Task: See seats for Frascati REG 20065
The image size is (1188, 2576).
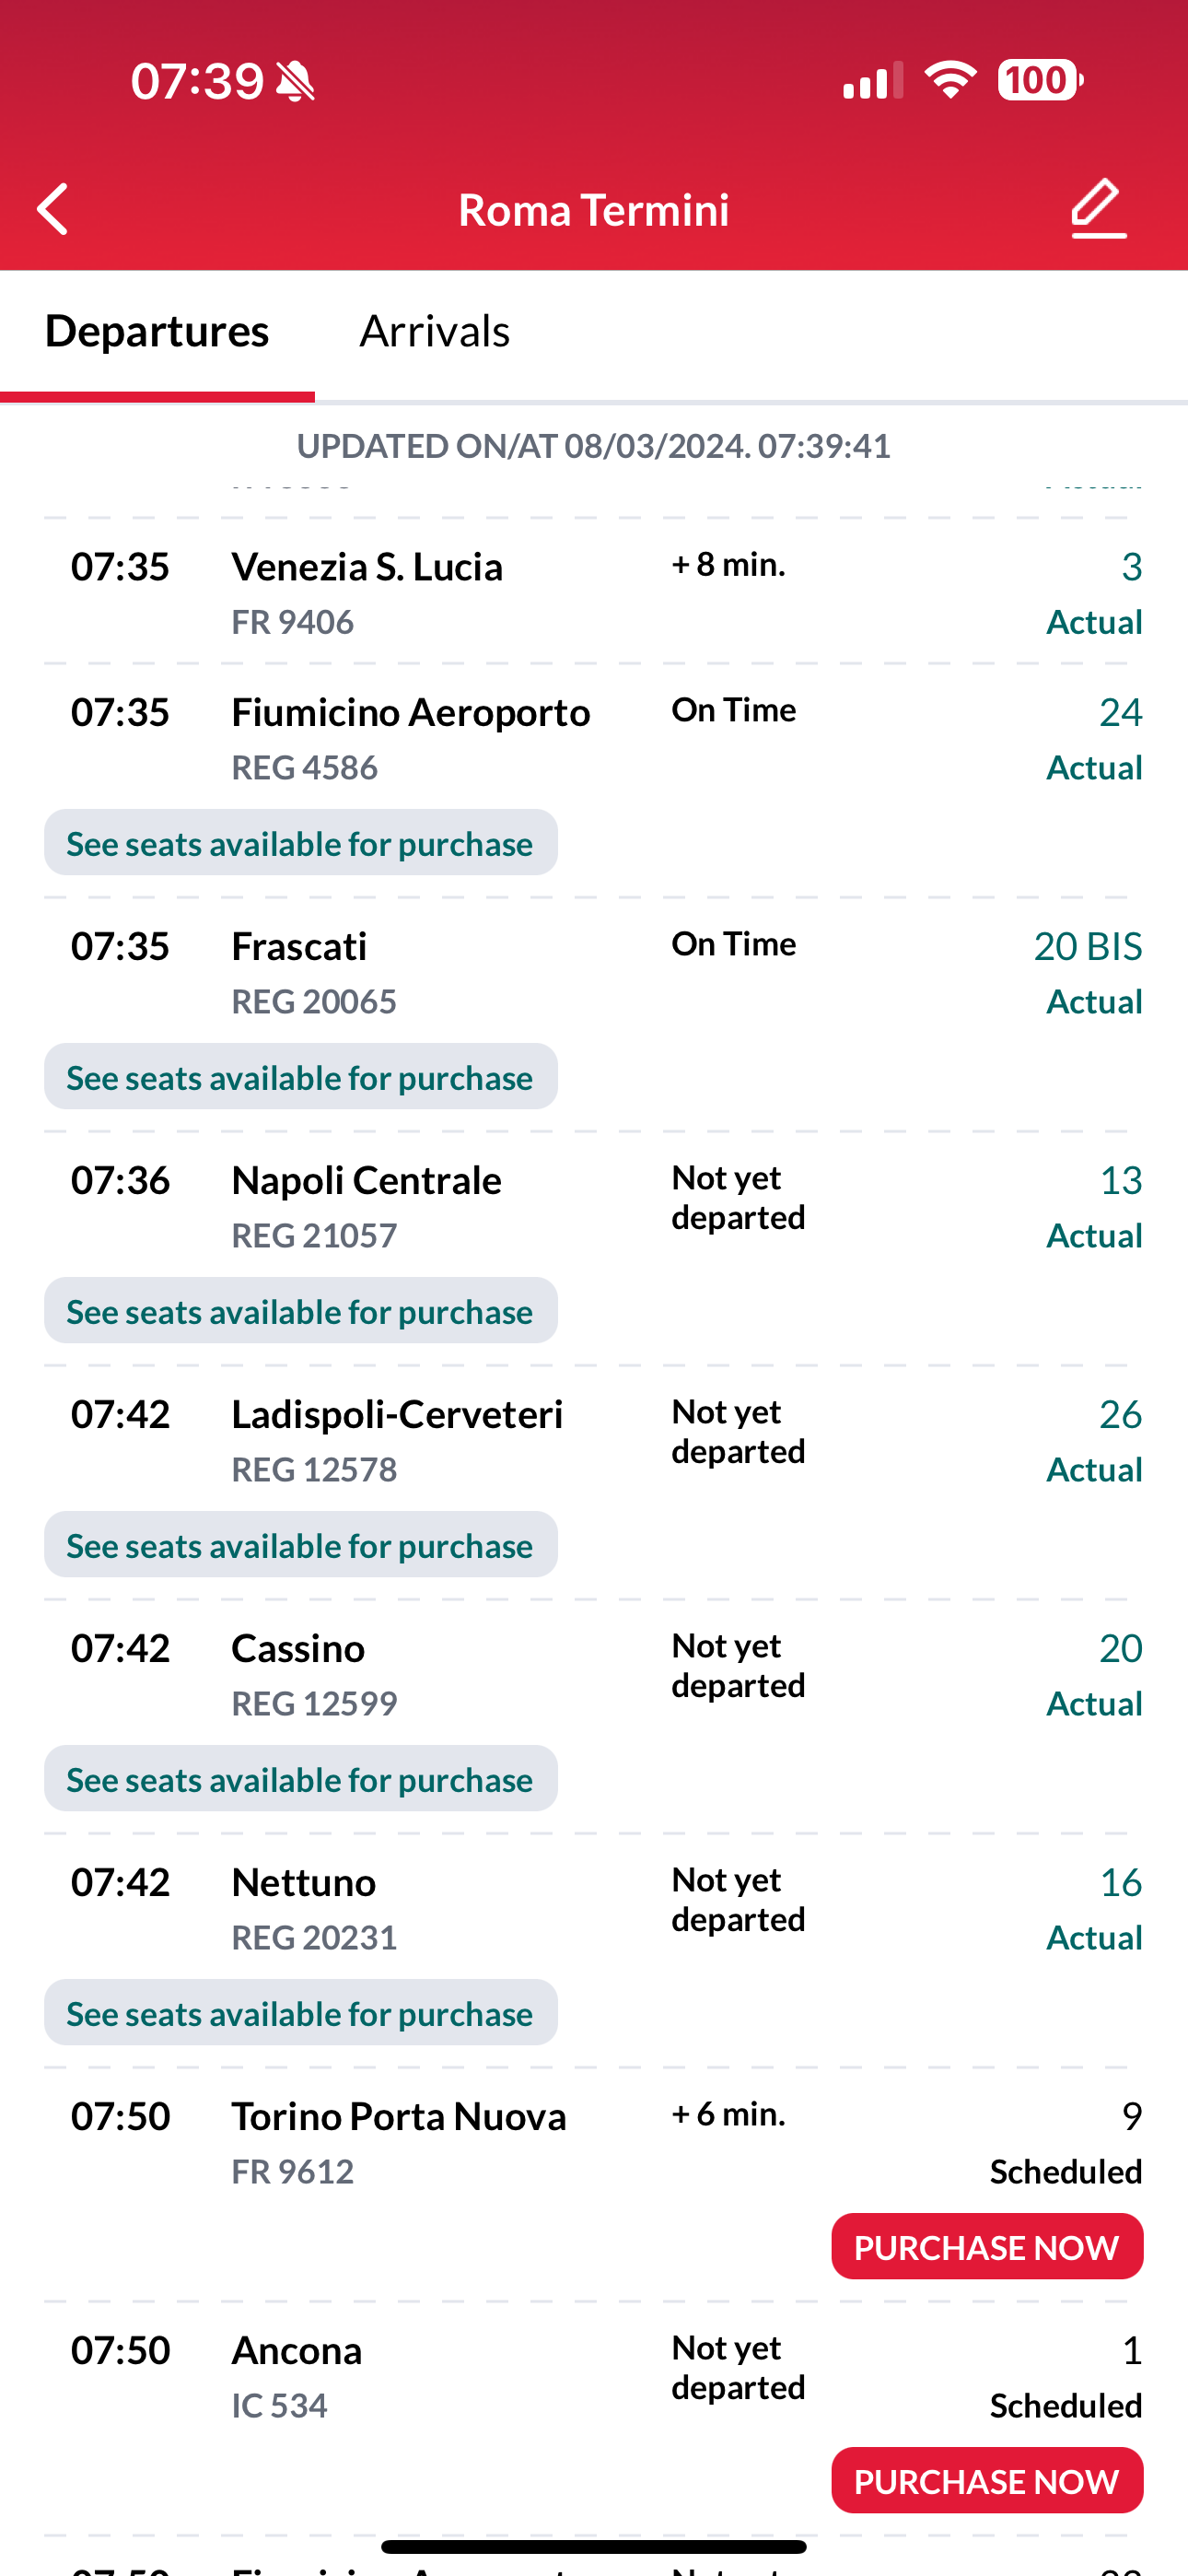Action: (300, 1077)
